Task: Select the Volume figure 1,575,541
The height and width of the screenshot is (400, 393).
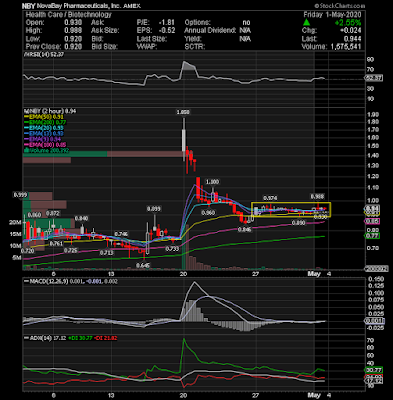Action: click(346, 47)
